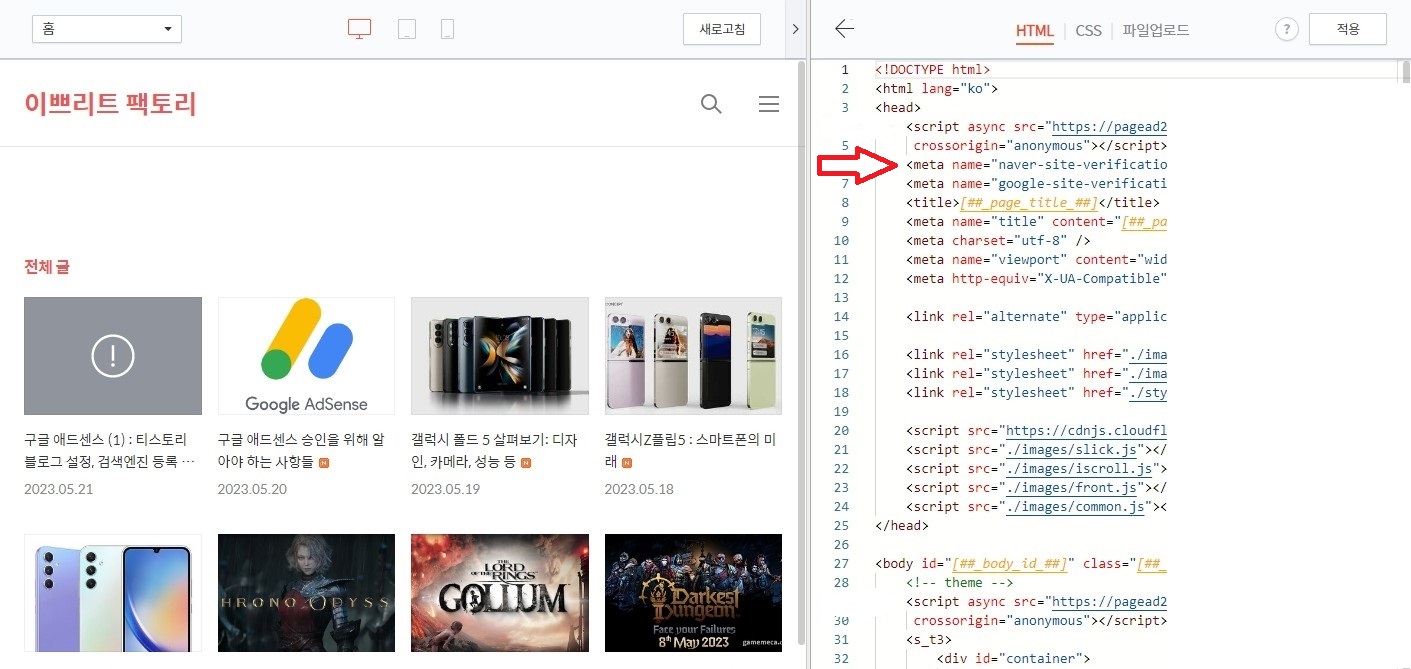Click the date 2023.05.21
Image resolution: width=1411 pixels, height=669 pixels.
59,489
